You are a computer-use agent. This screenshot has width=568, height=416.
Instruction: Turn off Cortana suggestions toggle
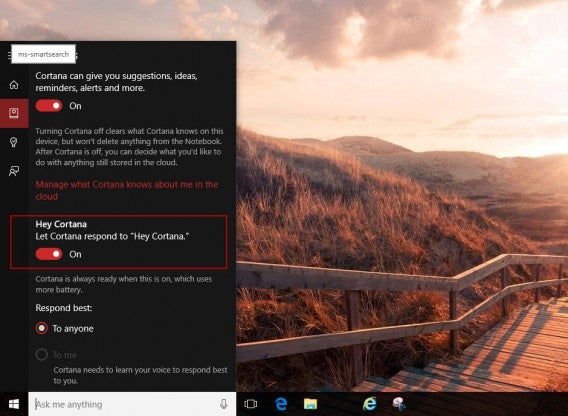click(49, 105)
